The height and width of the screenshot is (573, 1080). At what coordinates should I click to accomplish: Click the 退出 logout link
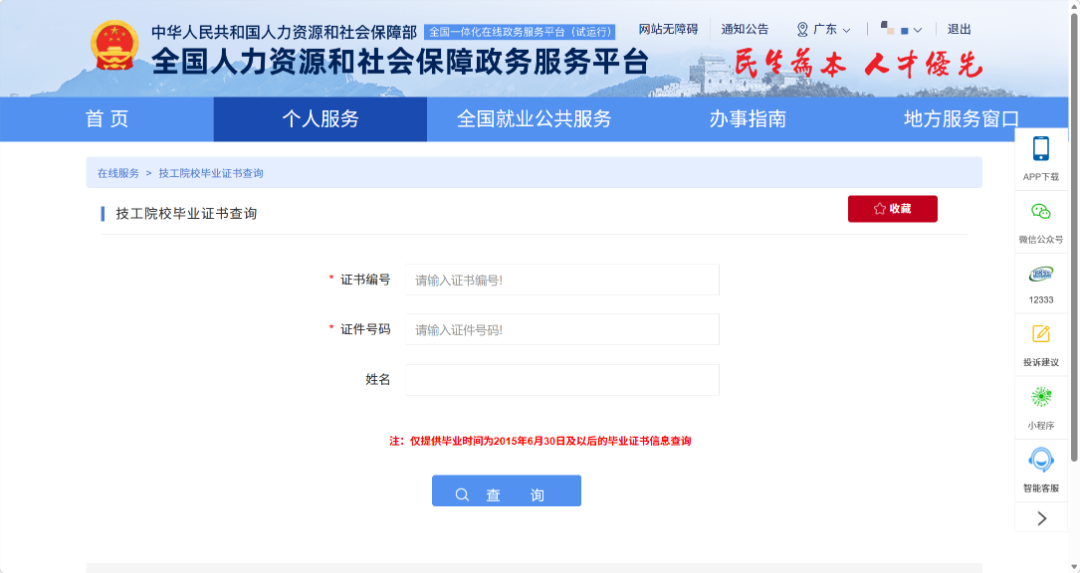point(959,30)
